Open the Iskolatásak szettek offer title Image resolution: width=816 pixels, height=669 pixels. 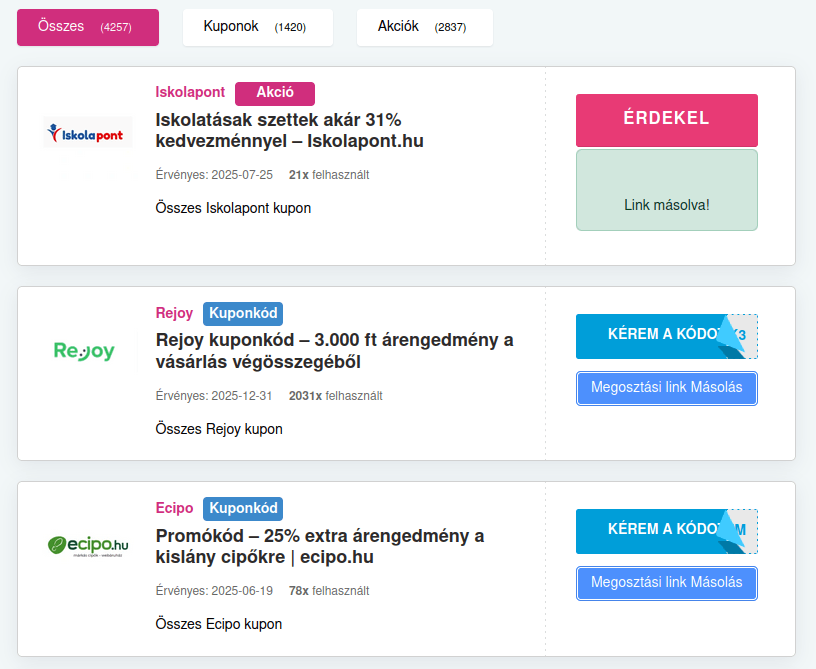pyautogui.click(x=289, y=130)
